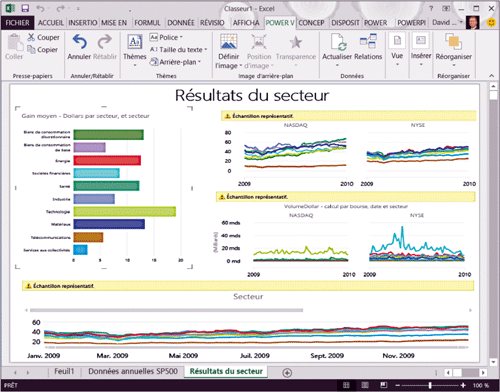Open the Relations diagram icon
Screen dimensions: 500x392
[x=368, y=41]
